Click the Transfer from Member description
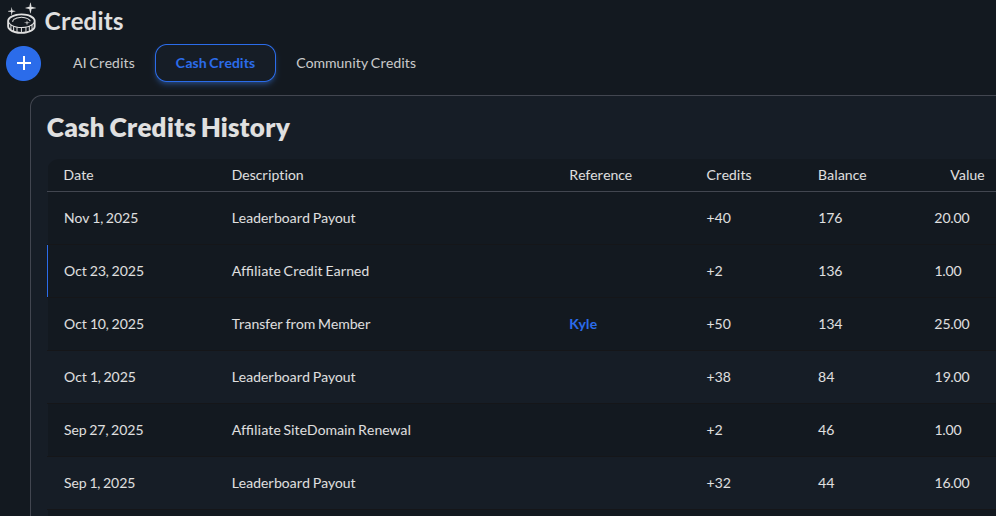996x516 pixels. 301,324
